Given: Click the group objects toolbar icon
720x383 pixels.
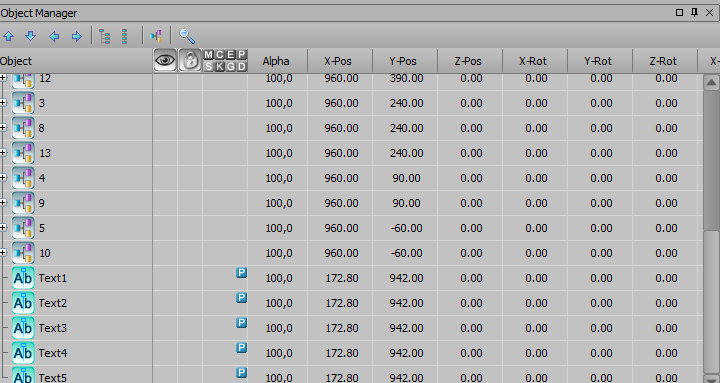Looking at the screenshot, I should [x=156, y=36].
